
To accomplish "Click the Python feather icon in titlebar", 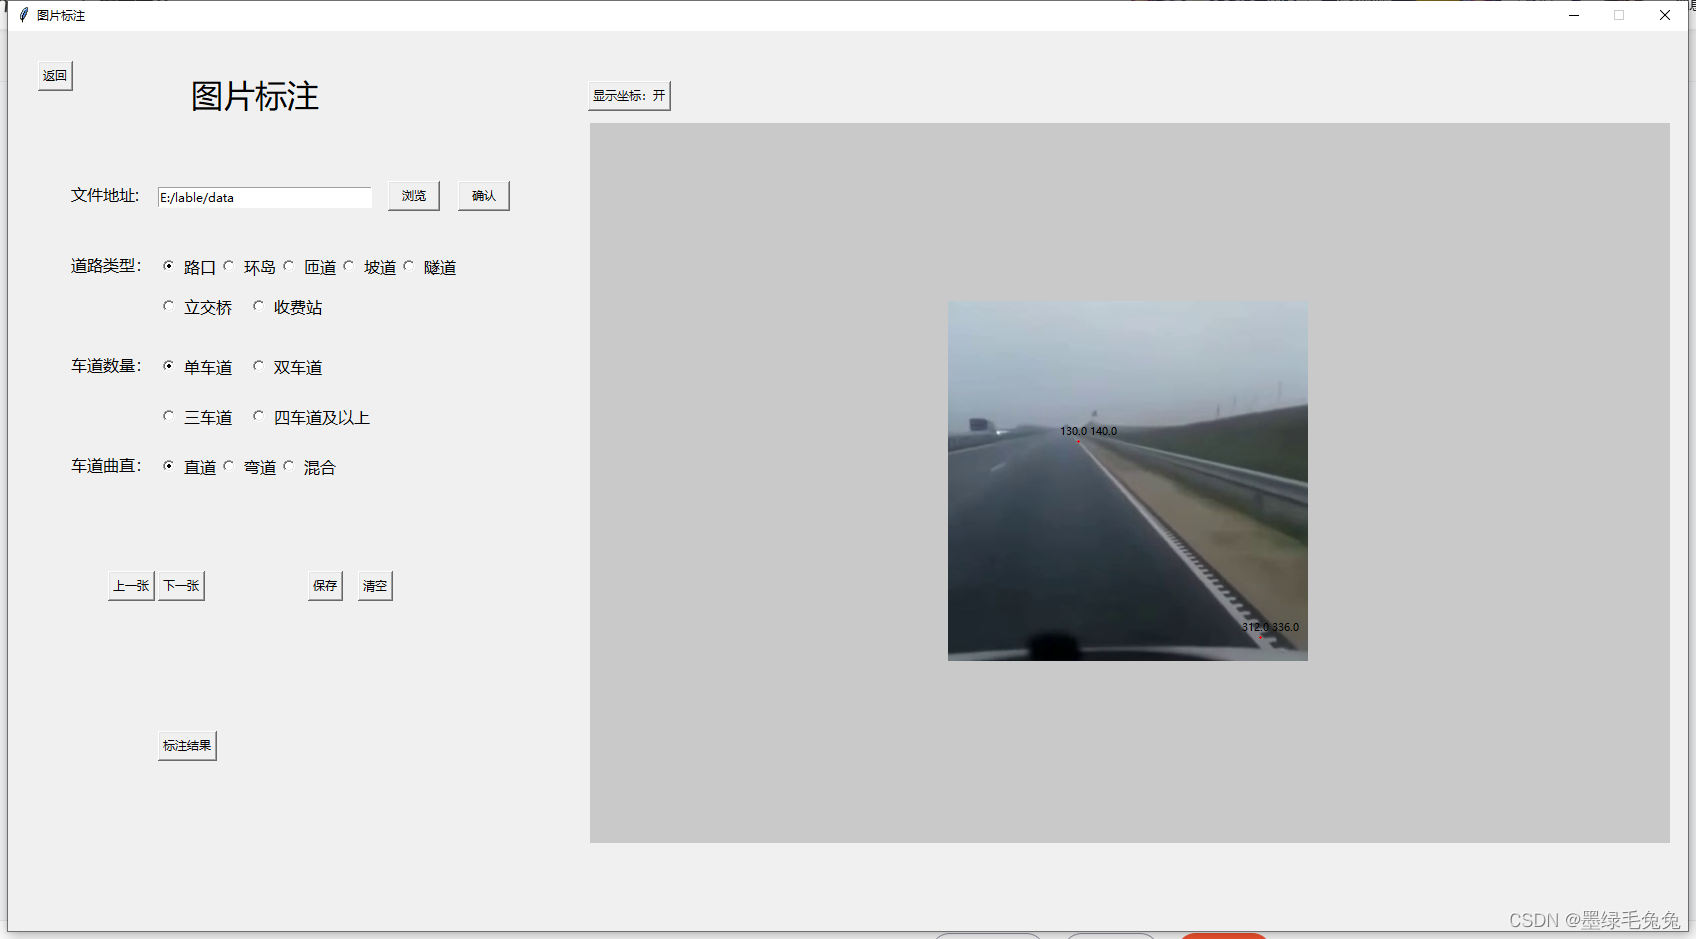I will click(22, 15).
